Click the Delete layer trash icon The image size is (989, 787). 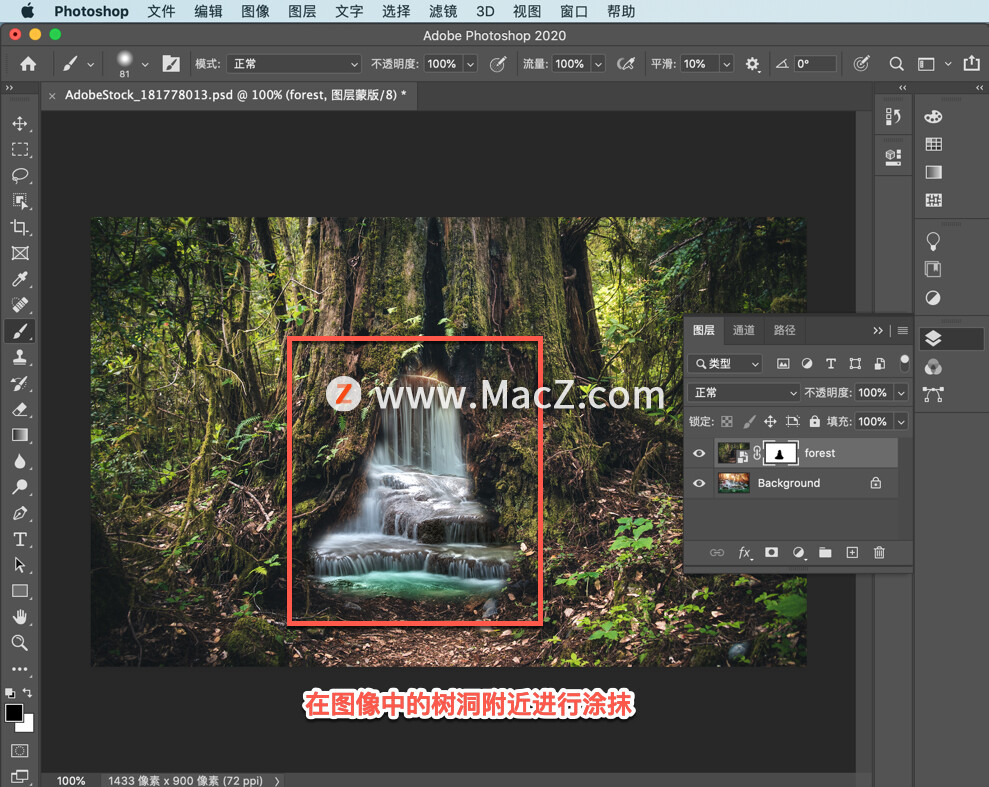879,552
